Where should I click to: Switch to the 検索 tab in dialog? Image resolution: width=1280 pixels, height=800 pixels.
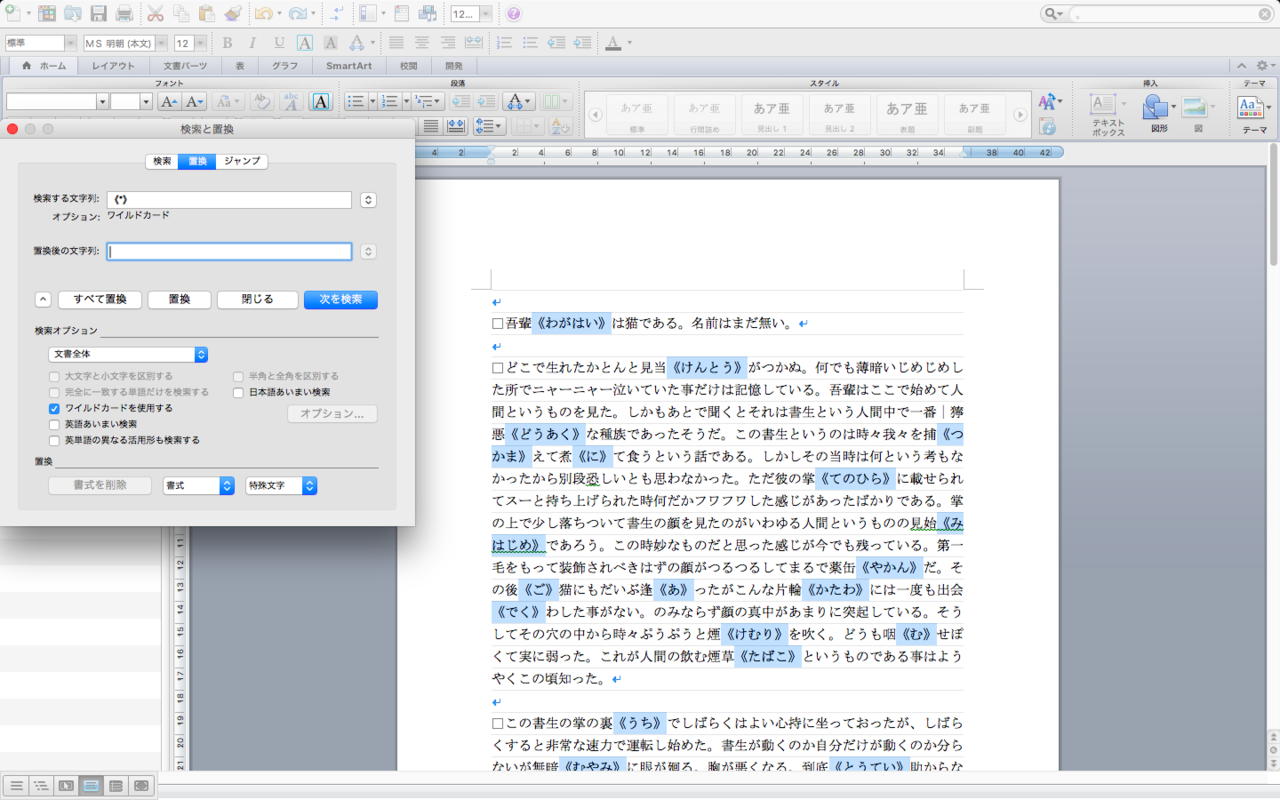pyautogui.click(x=161, y=161)
